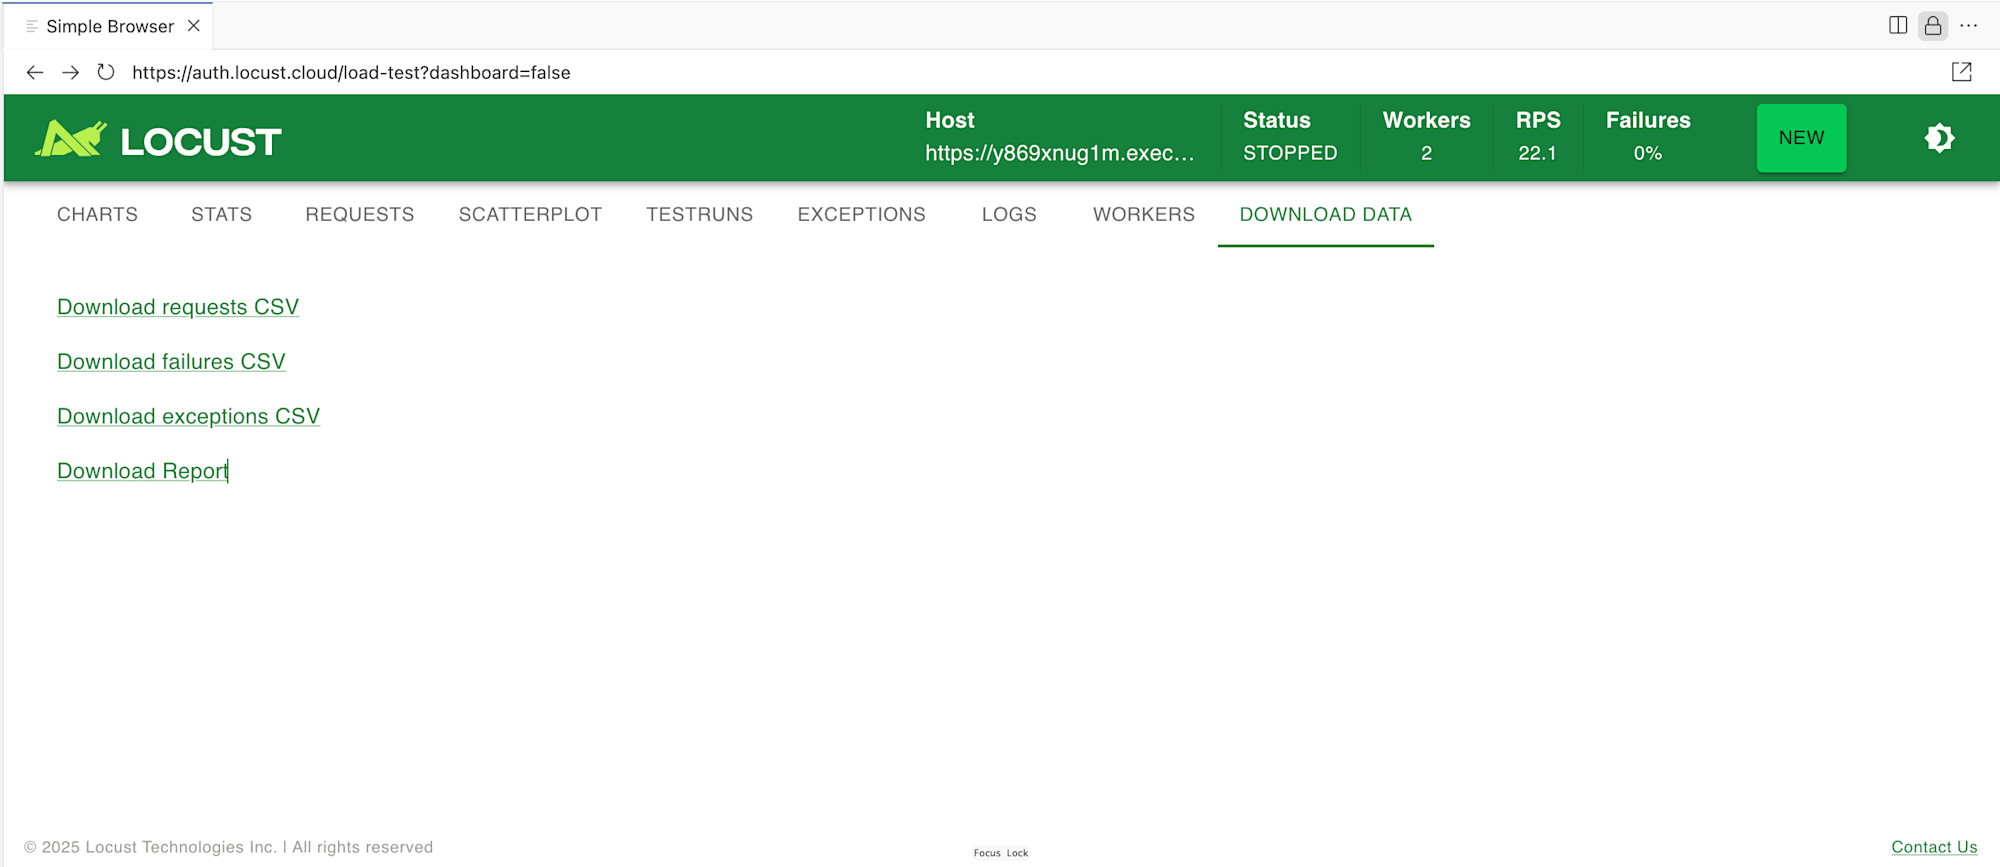This screenshot has height=867, width=2000.
Task: Click the Focus Lock label
Action: pyautogui.click(x=1000, y=853)
